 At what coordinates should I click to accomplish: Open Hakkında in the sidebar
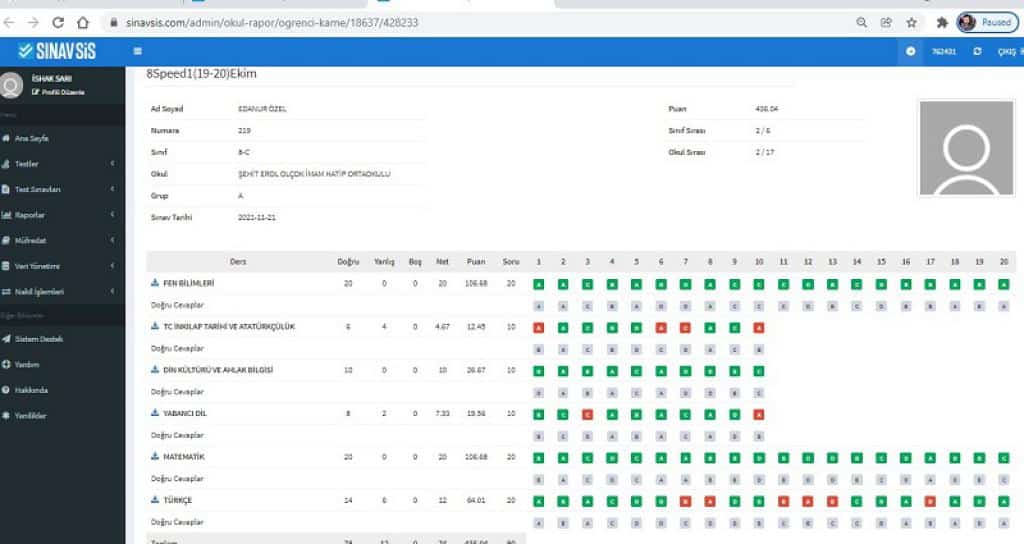pyautogui.click(x=30, y=390)
